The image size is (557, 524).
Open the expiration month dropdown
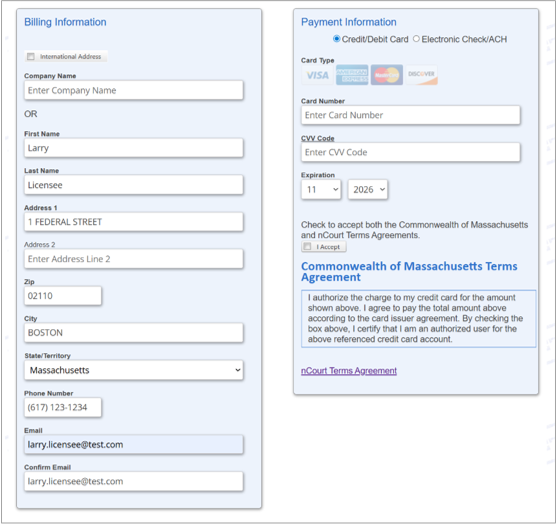coord(321,189)
